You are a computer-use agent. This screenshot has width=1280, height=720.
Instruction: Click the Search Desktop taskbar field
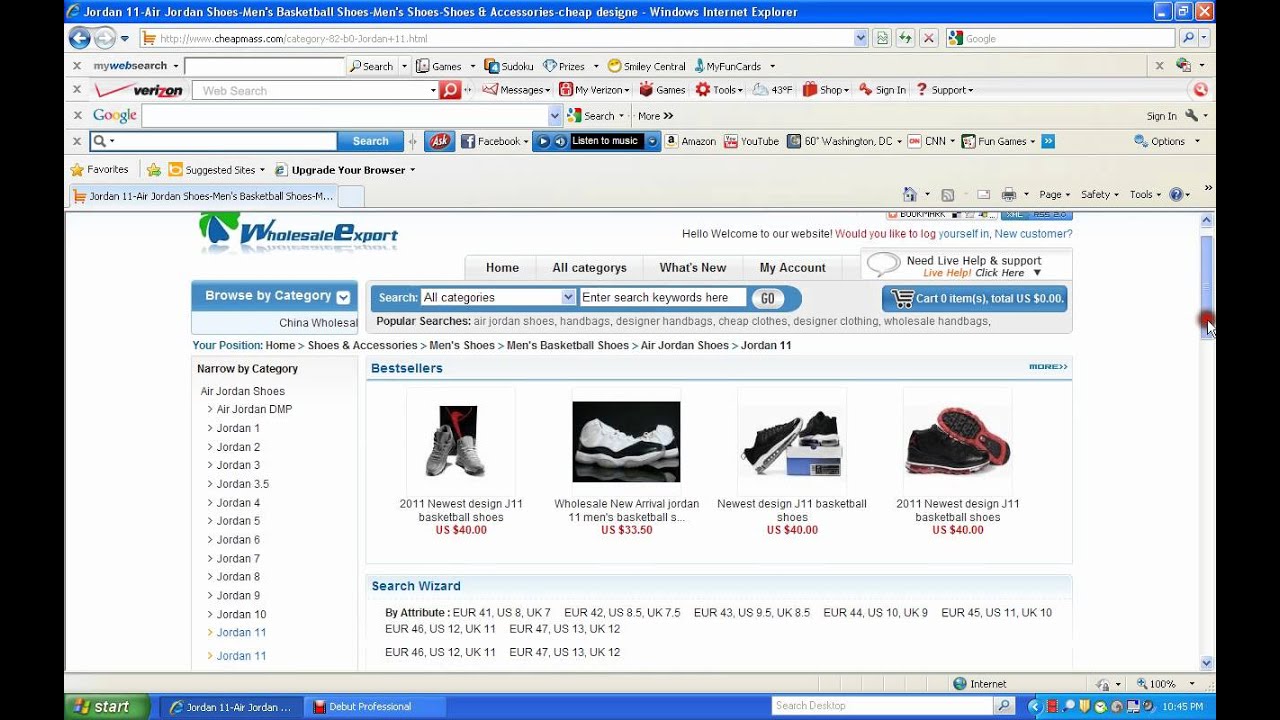(882, 706)
